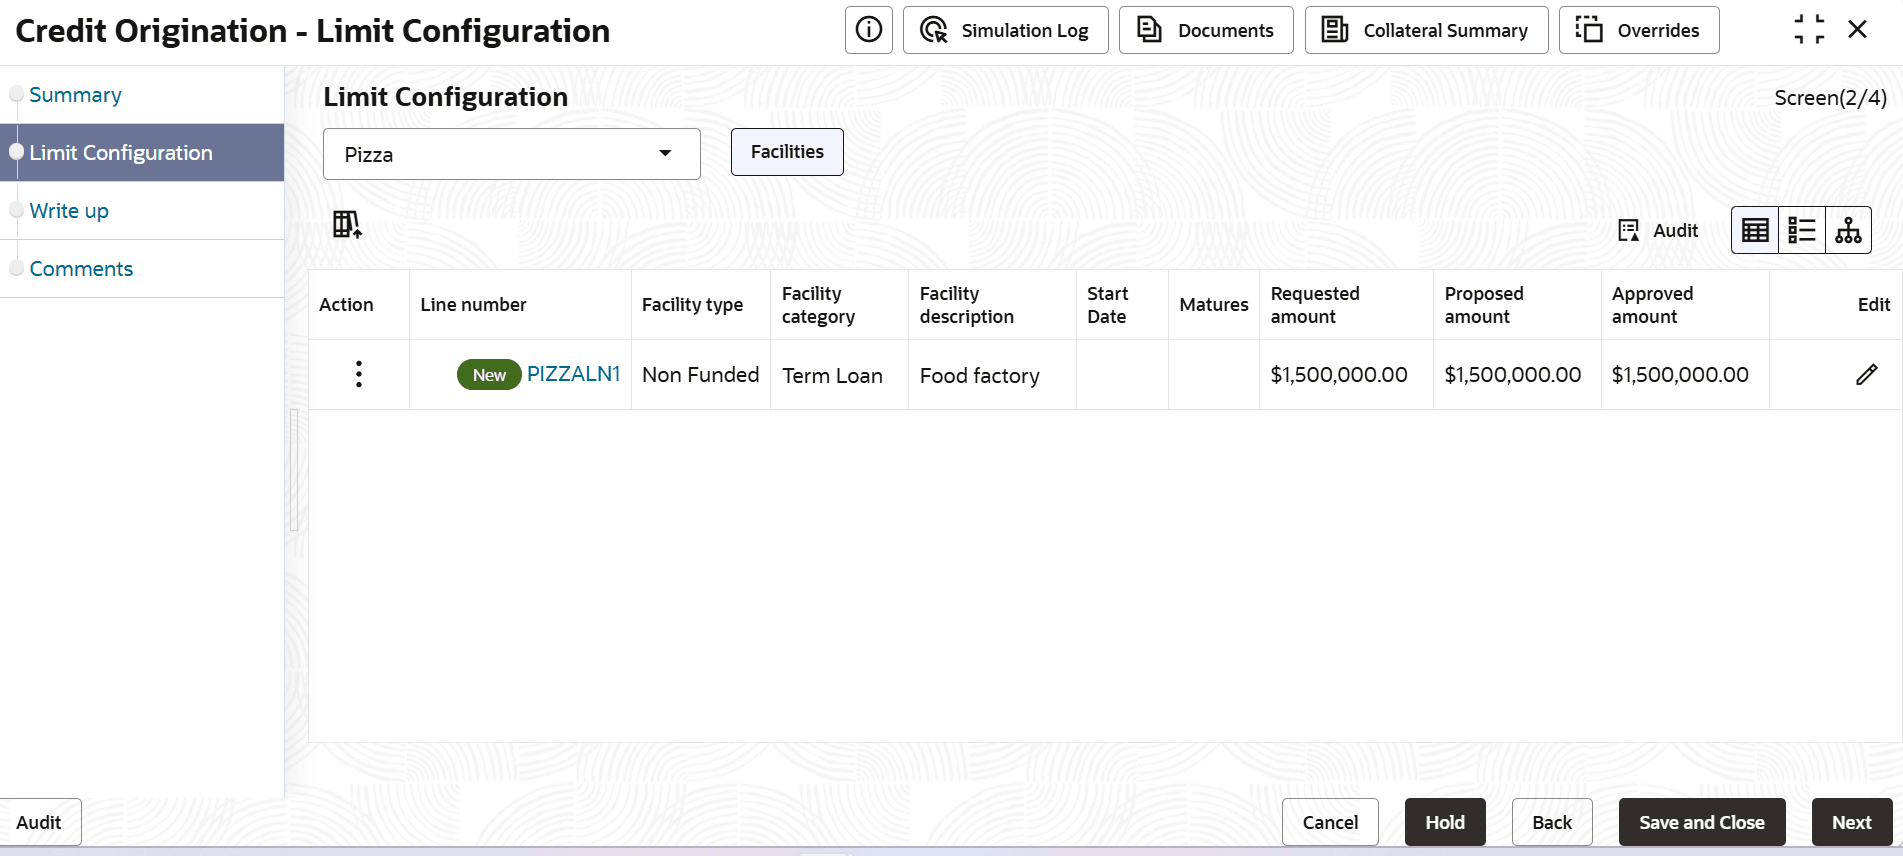Switch to hierarchy tree view
The width and height of the screenshot is (1903, 856).
pyautogui.click(x=1848, y=231)
